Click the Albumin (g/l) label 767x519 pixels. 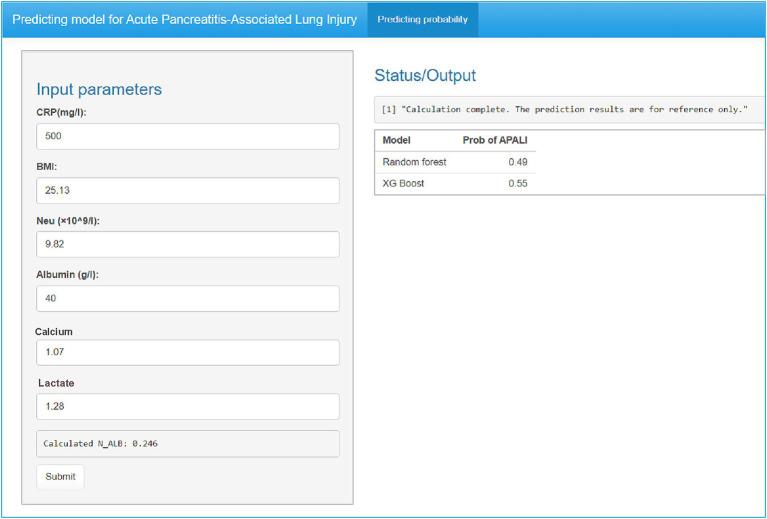(x=67, y=274)
